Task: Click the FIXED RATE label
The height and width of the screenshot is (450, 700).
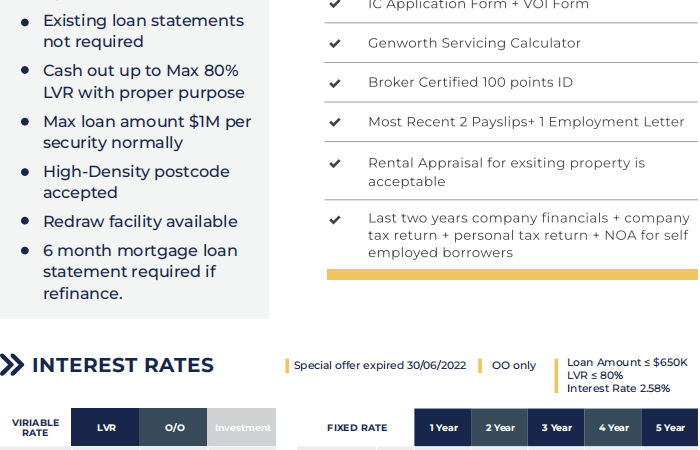Action: tap(357, 428)
